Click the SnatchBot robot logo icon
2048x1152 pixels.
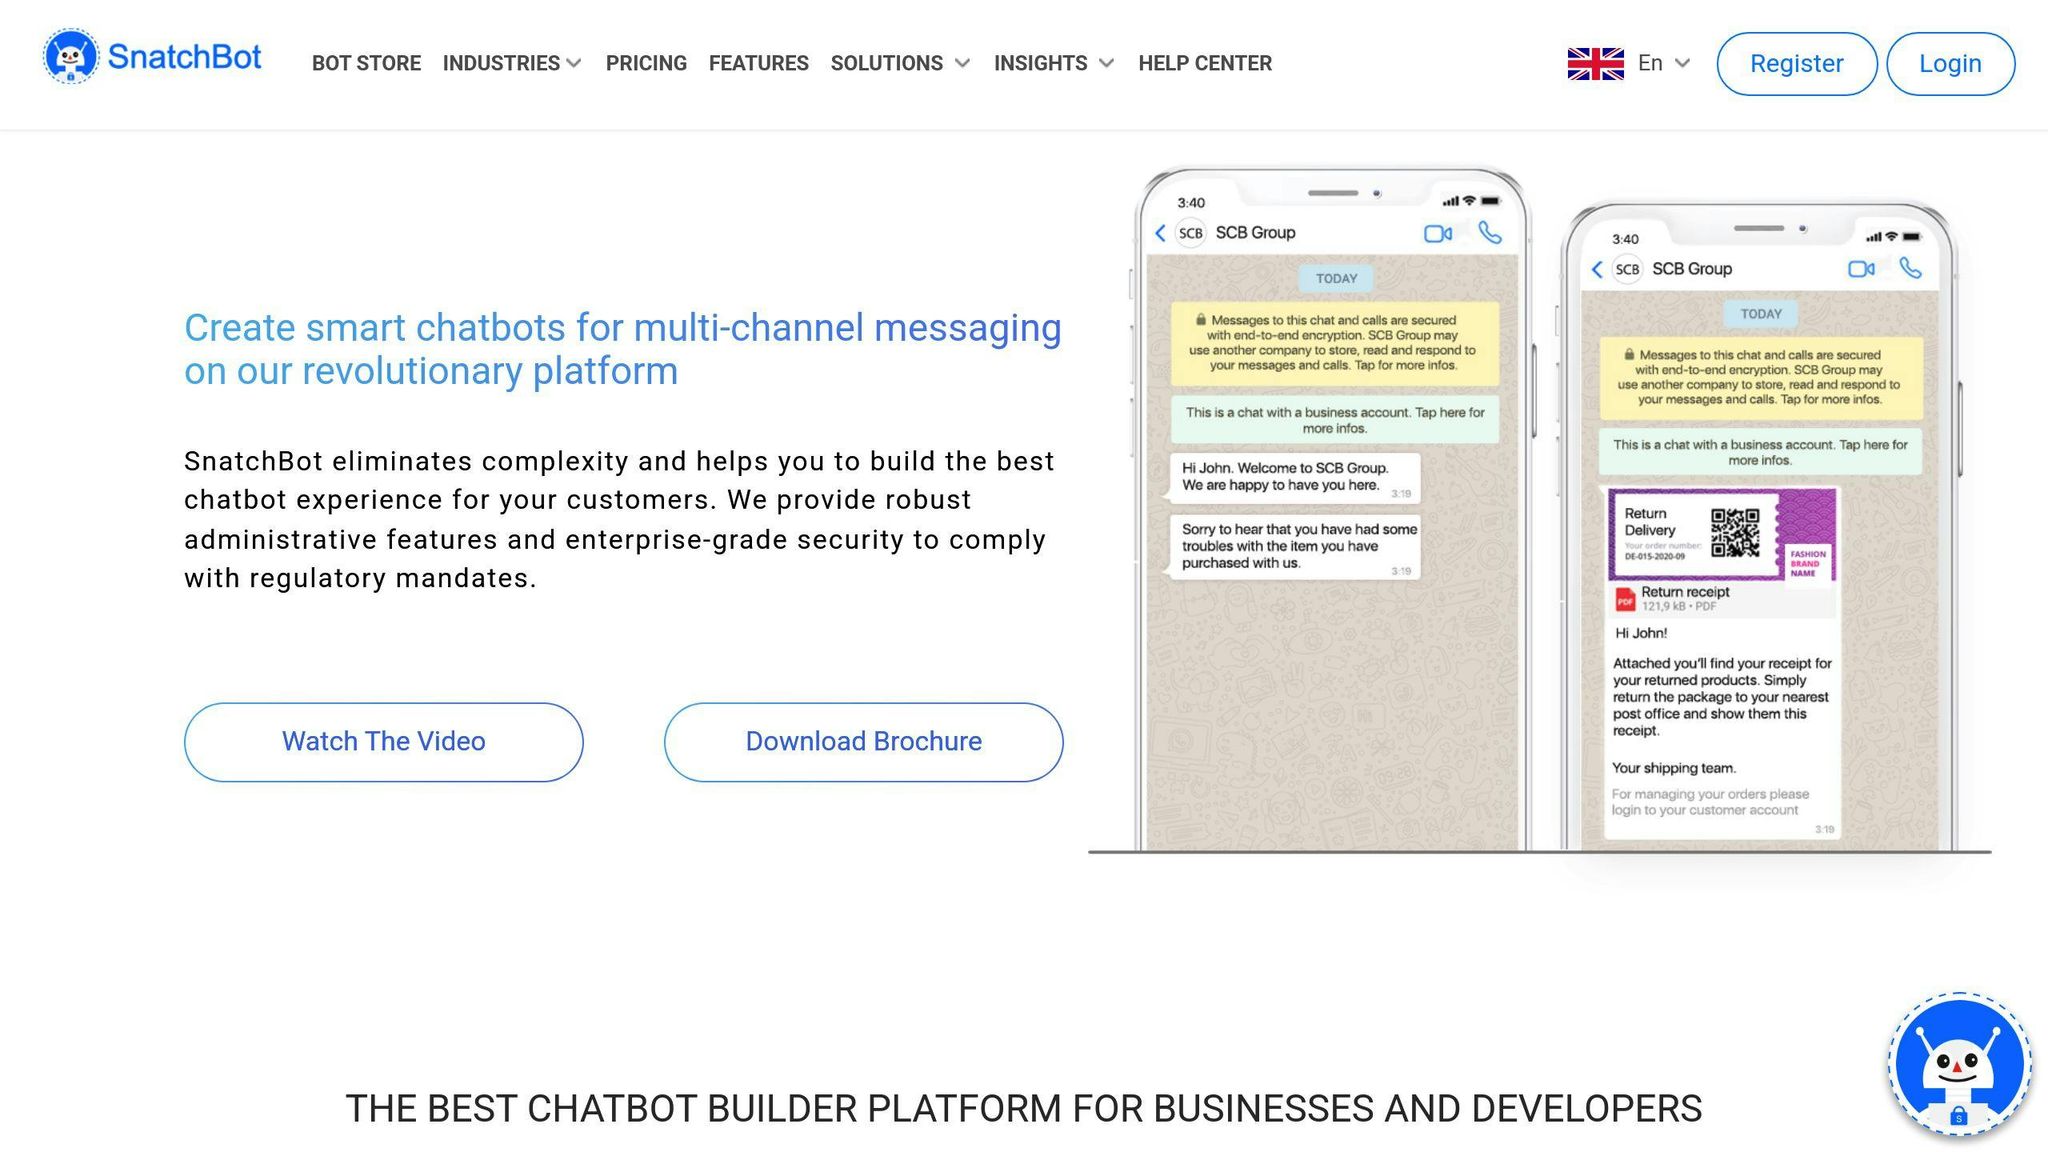coord(70,57)
